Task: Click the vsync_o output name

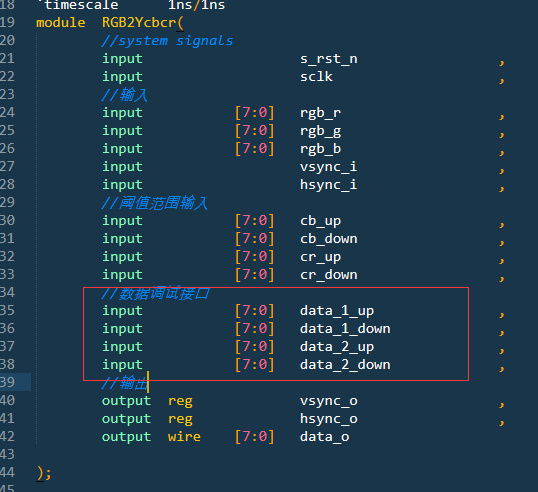Action: 329,401
